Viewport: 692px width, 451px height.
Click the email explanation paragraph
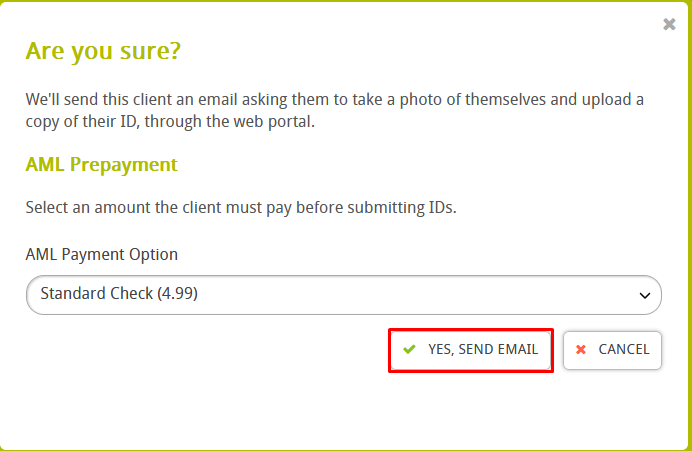click(x=335, y=111)
